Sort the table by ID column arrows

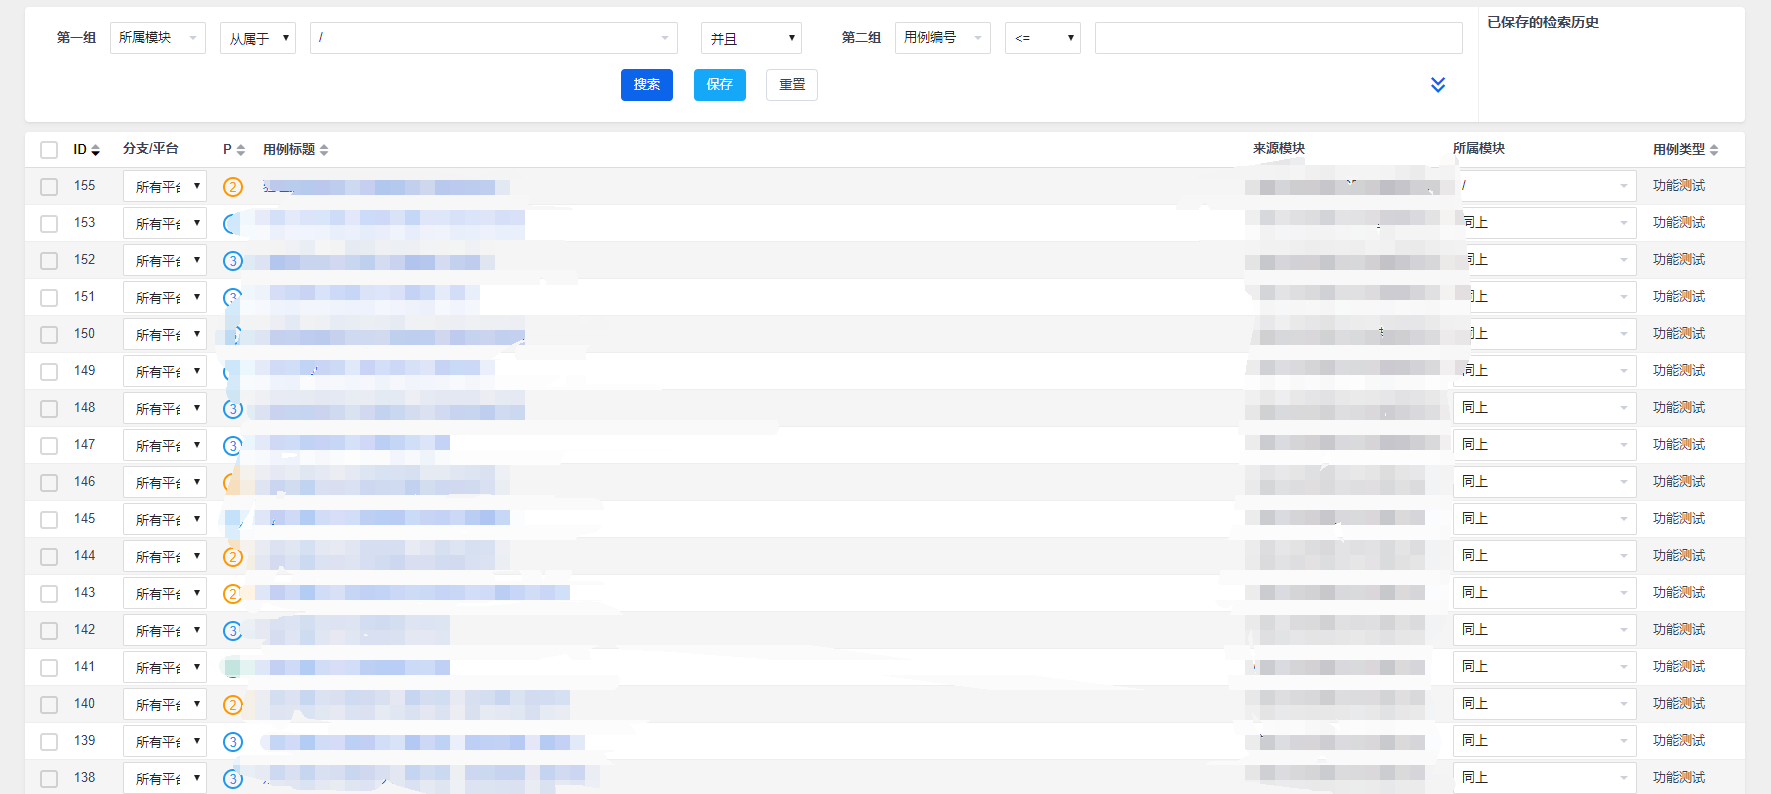[95, 150]
